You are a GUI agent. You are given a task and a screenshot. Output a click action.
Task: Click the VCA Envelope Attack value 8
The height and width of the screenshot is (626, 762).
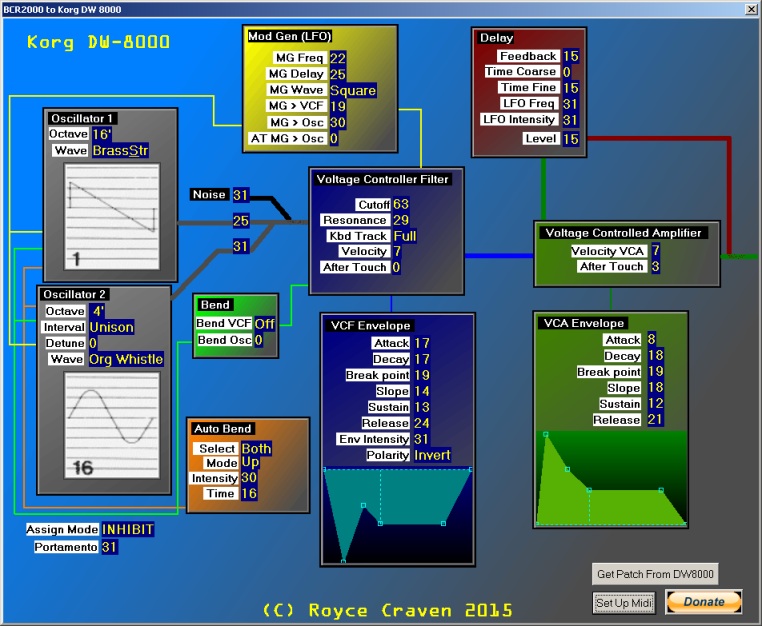pyautogui.click(x=651, y=339)
